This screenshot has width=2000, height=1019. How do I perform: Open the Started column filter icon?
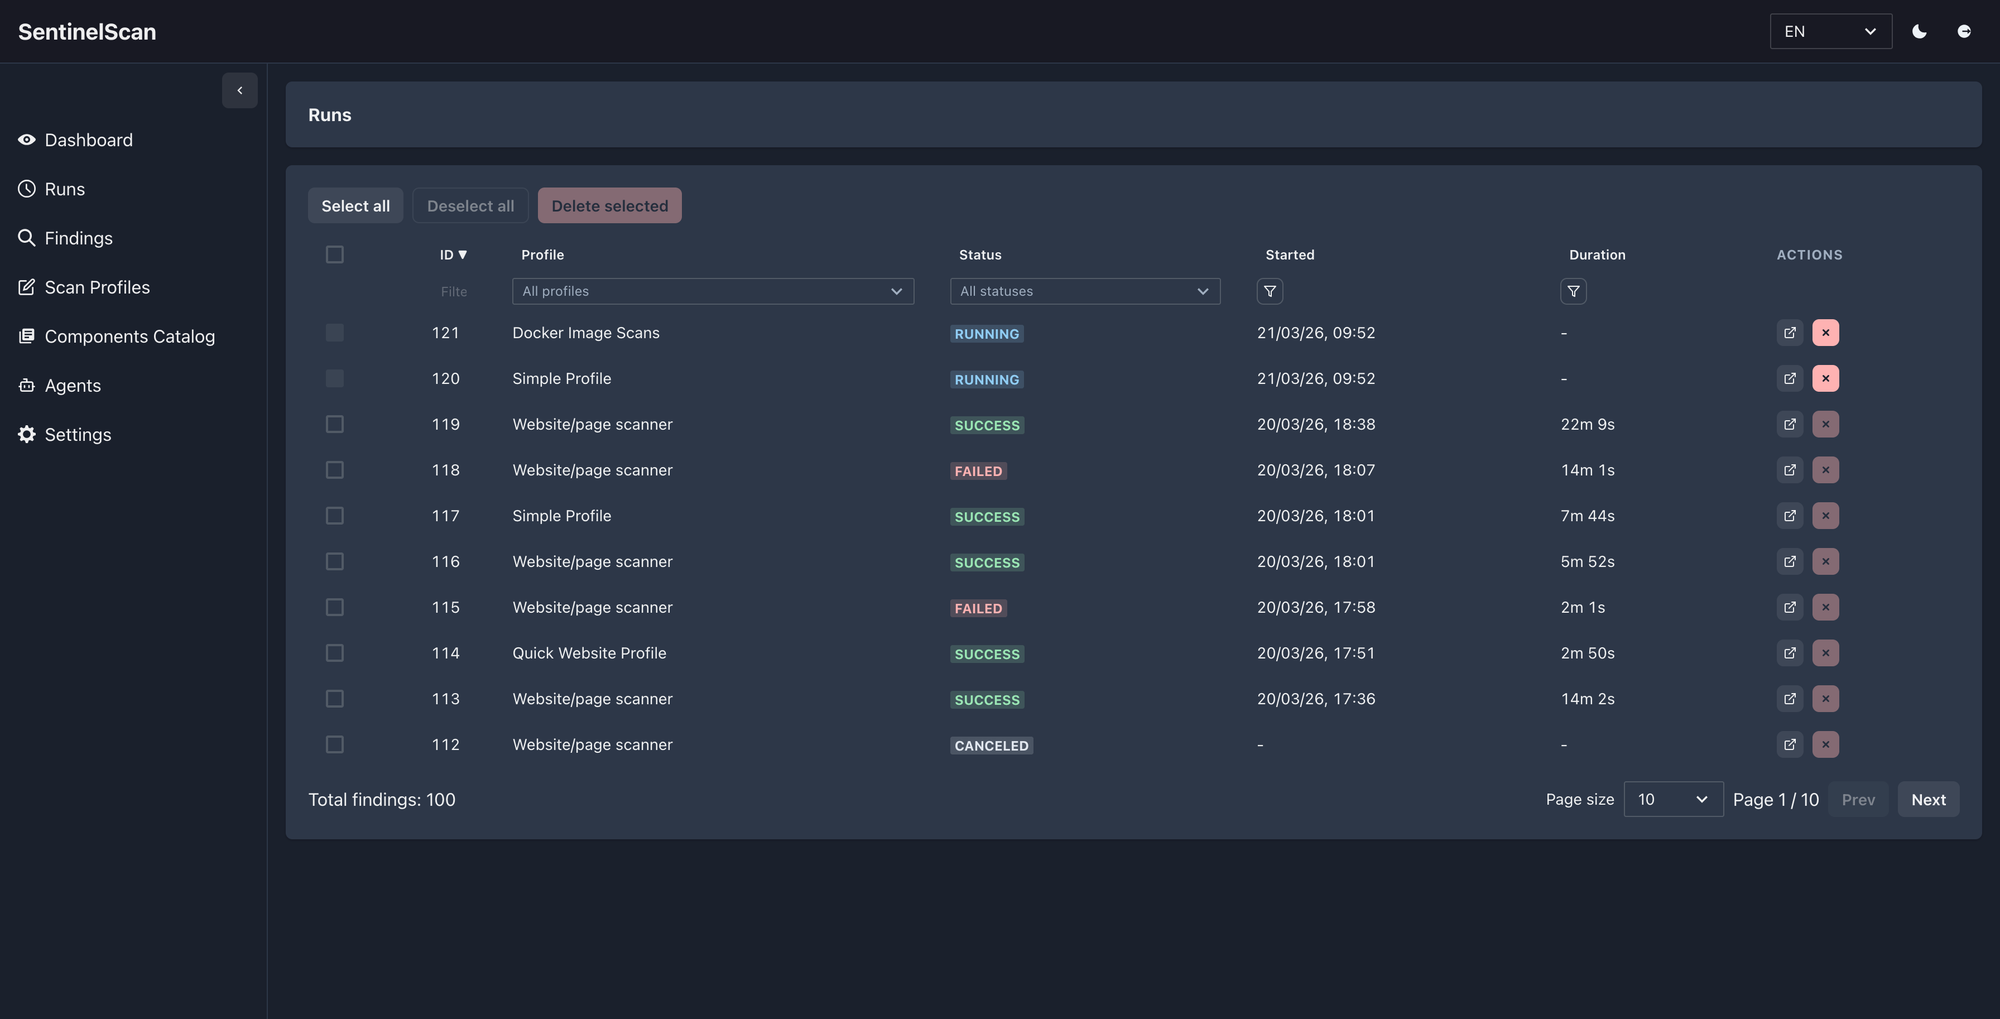pyautogui.click(x=1269, y=291)
